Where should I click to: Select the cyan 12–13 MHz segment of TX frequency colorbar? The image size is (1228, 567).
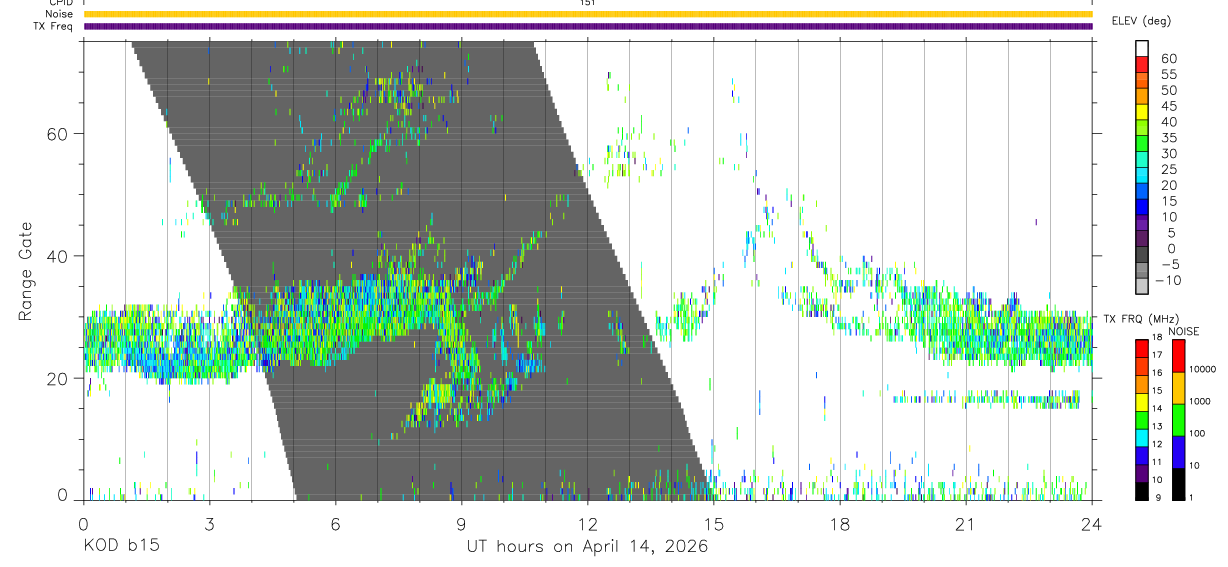point(1141,436)
